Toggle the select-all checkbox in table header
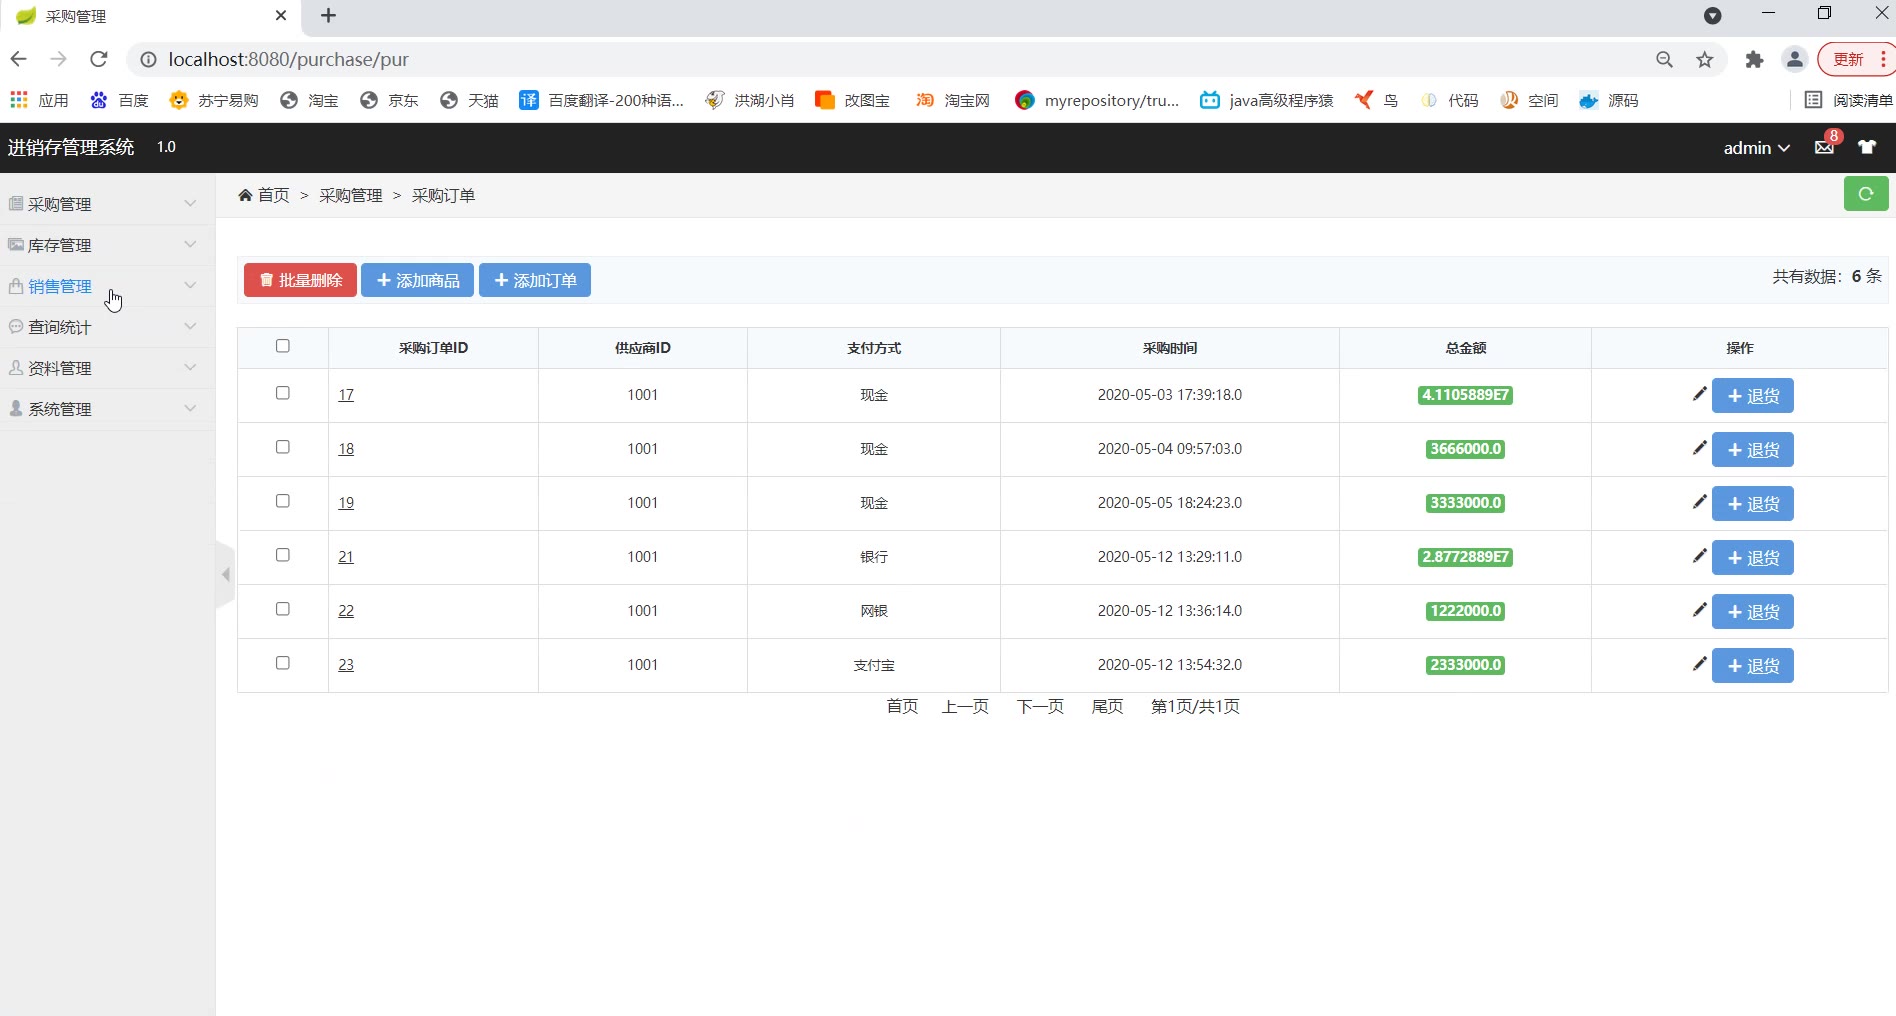 [x=283, y=346]
